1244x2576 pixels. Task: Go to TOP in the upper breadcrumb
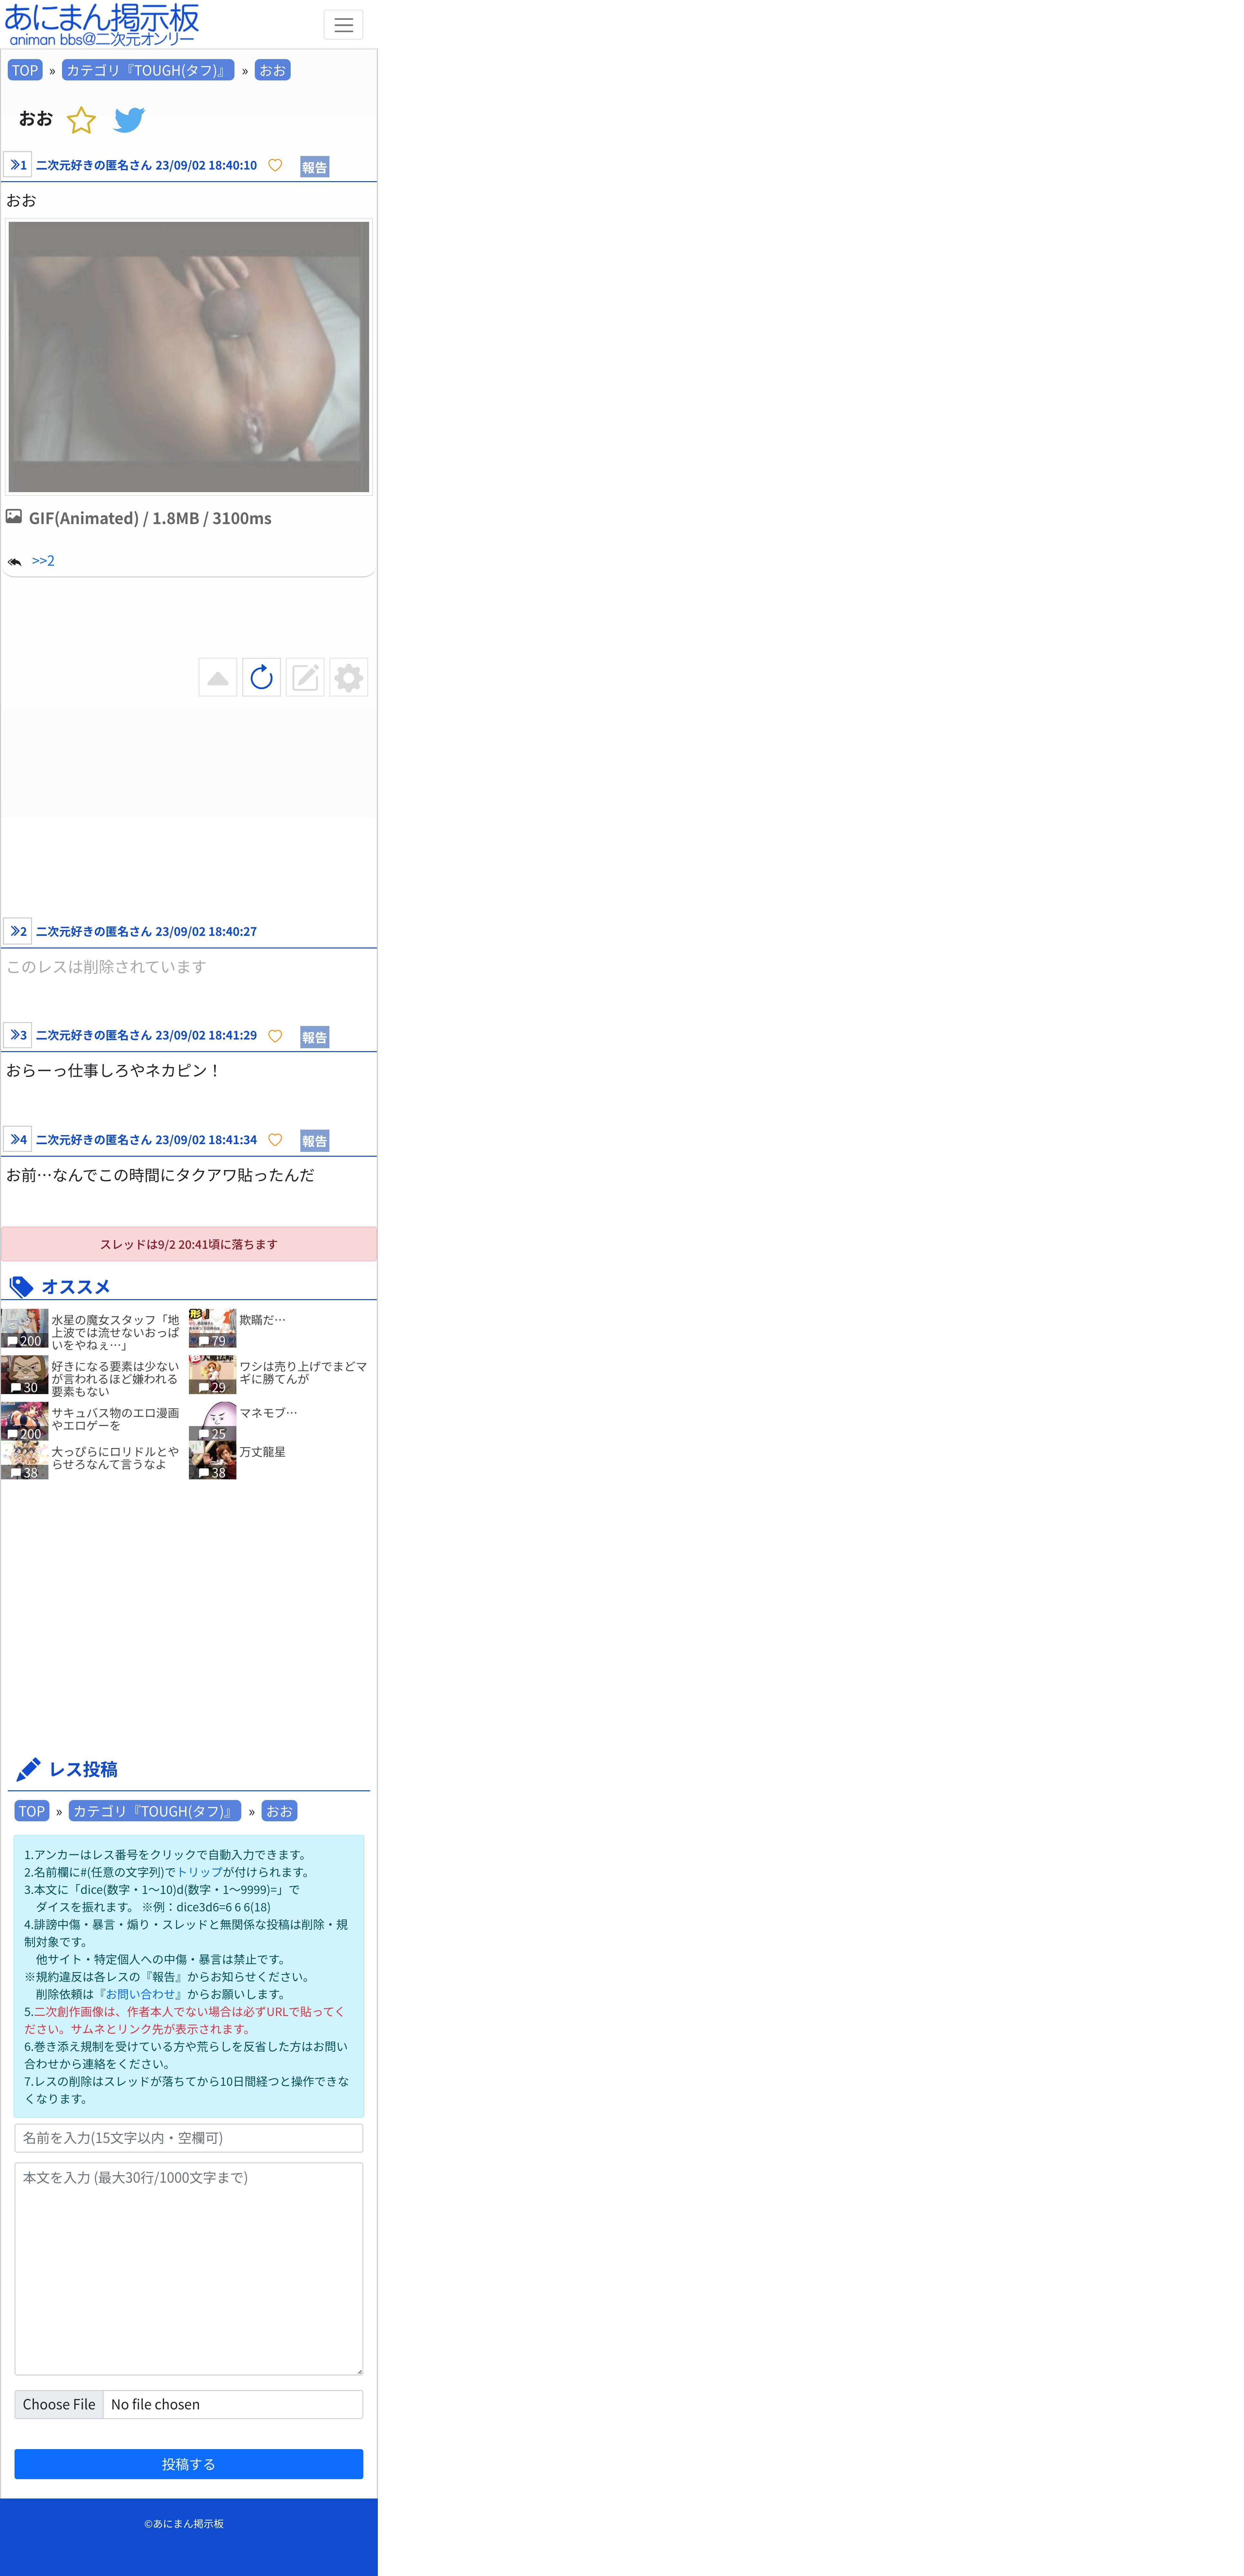point(25,70)
